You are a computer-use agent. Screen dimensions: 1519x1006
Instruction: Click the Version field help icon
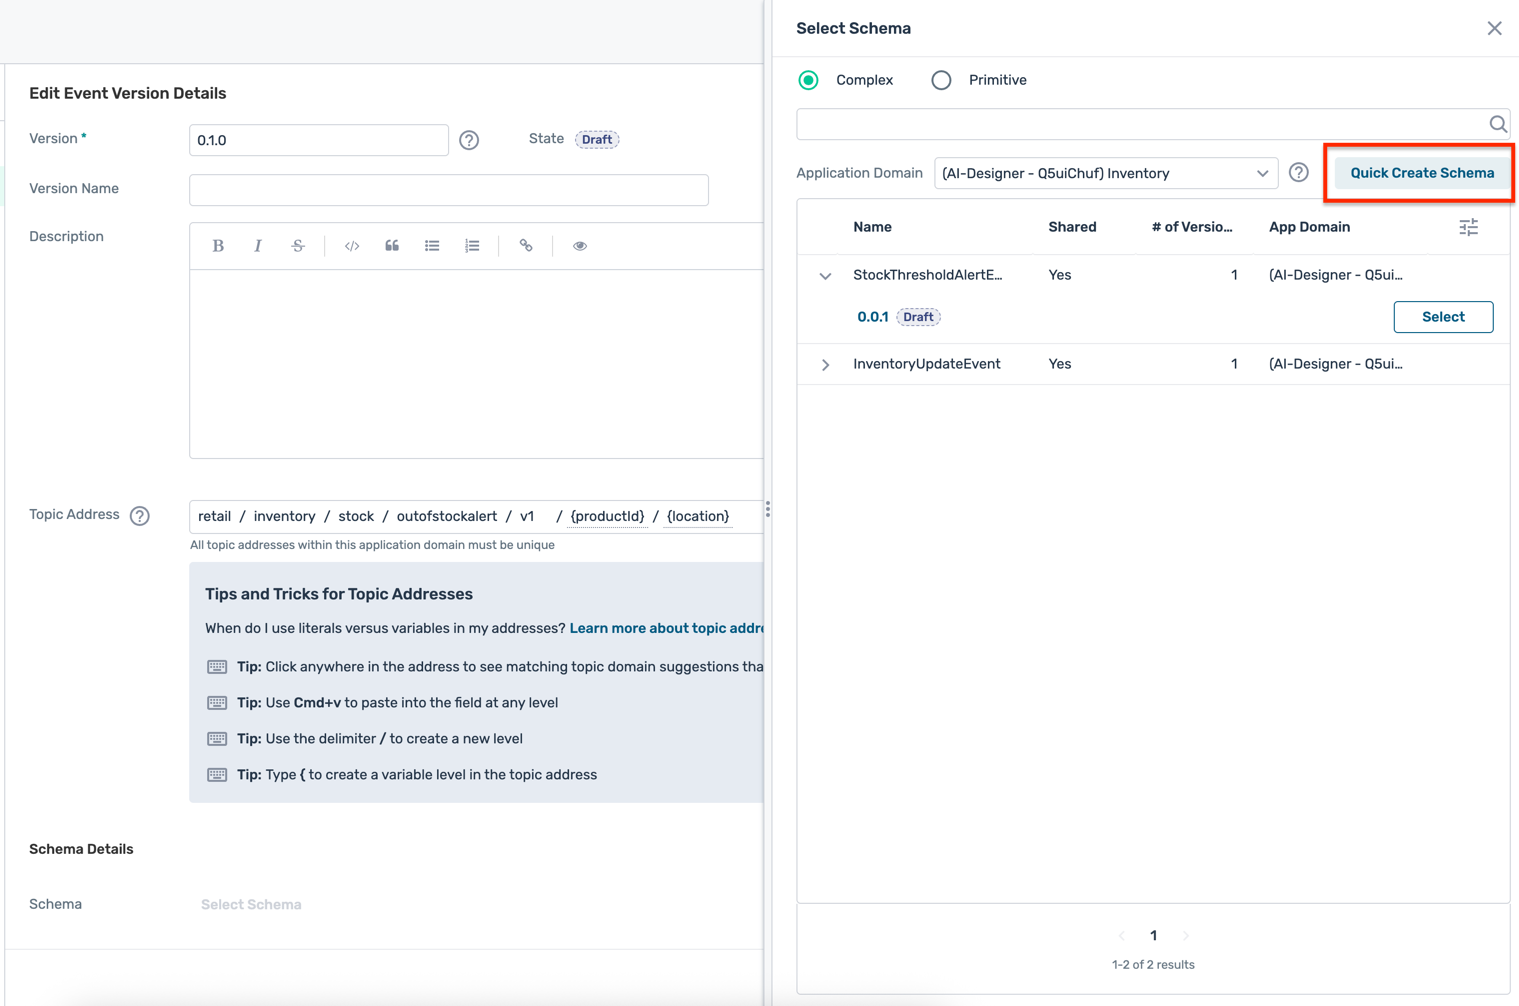pyautogui.click(x=469, y=140)
